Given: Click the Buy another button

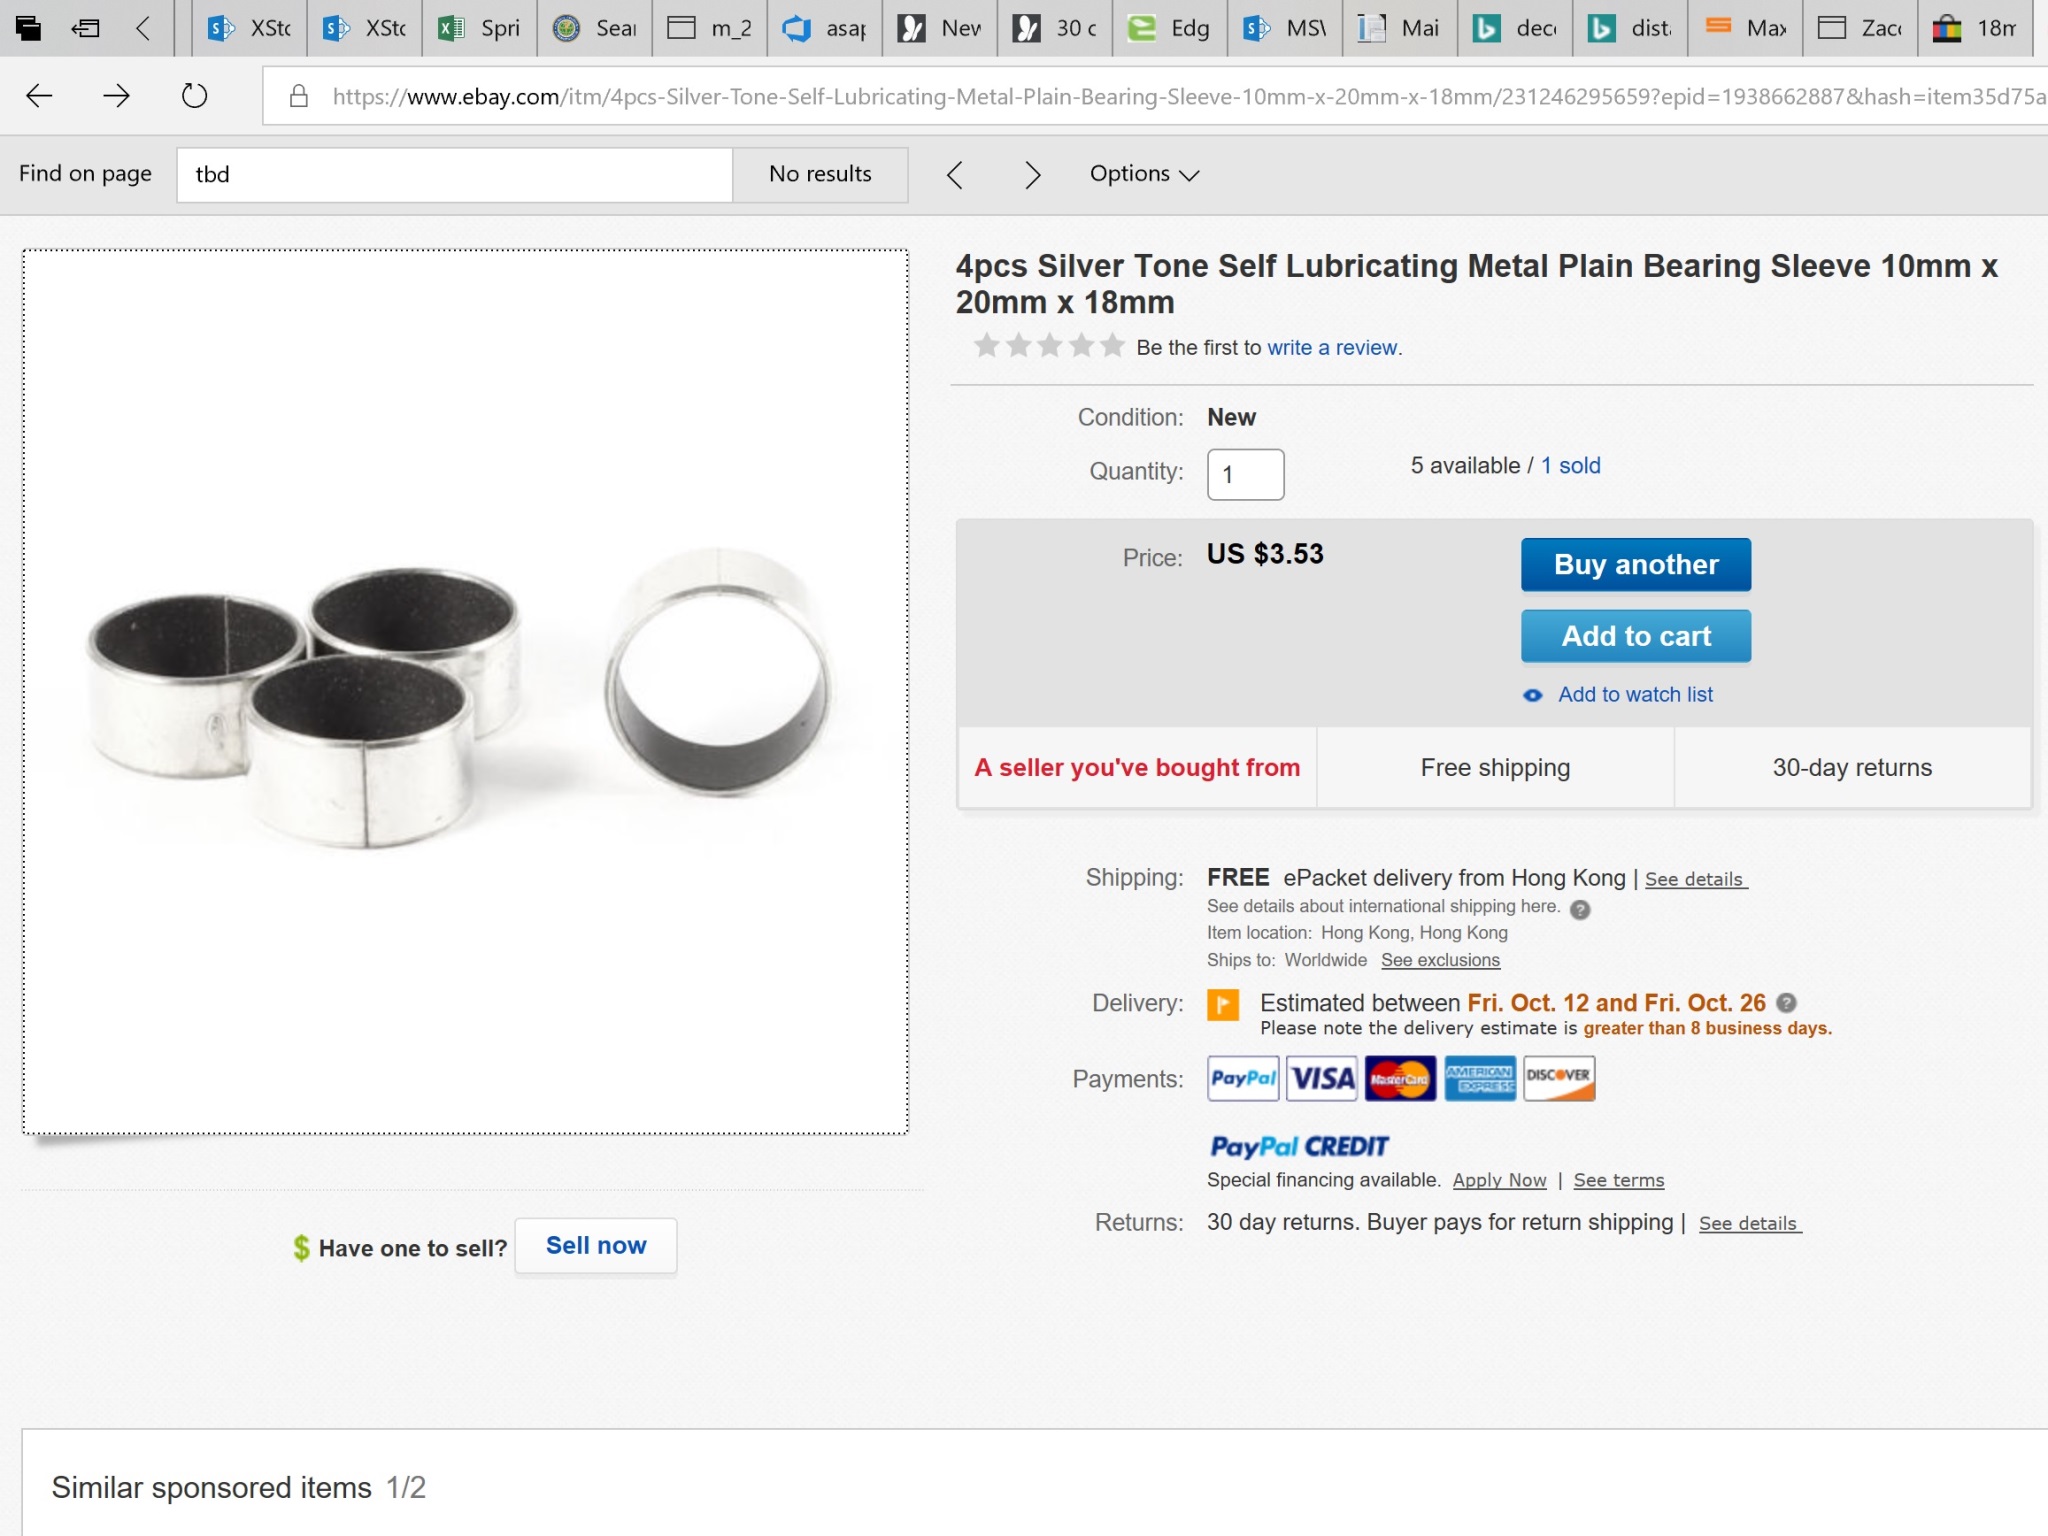Looking at the screenshot, I should [x=1636, y=565].
